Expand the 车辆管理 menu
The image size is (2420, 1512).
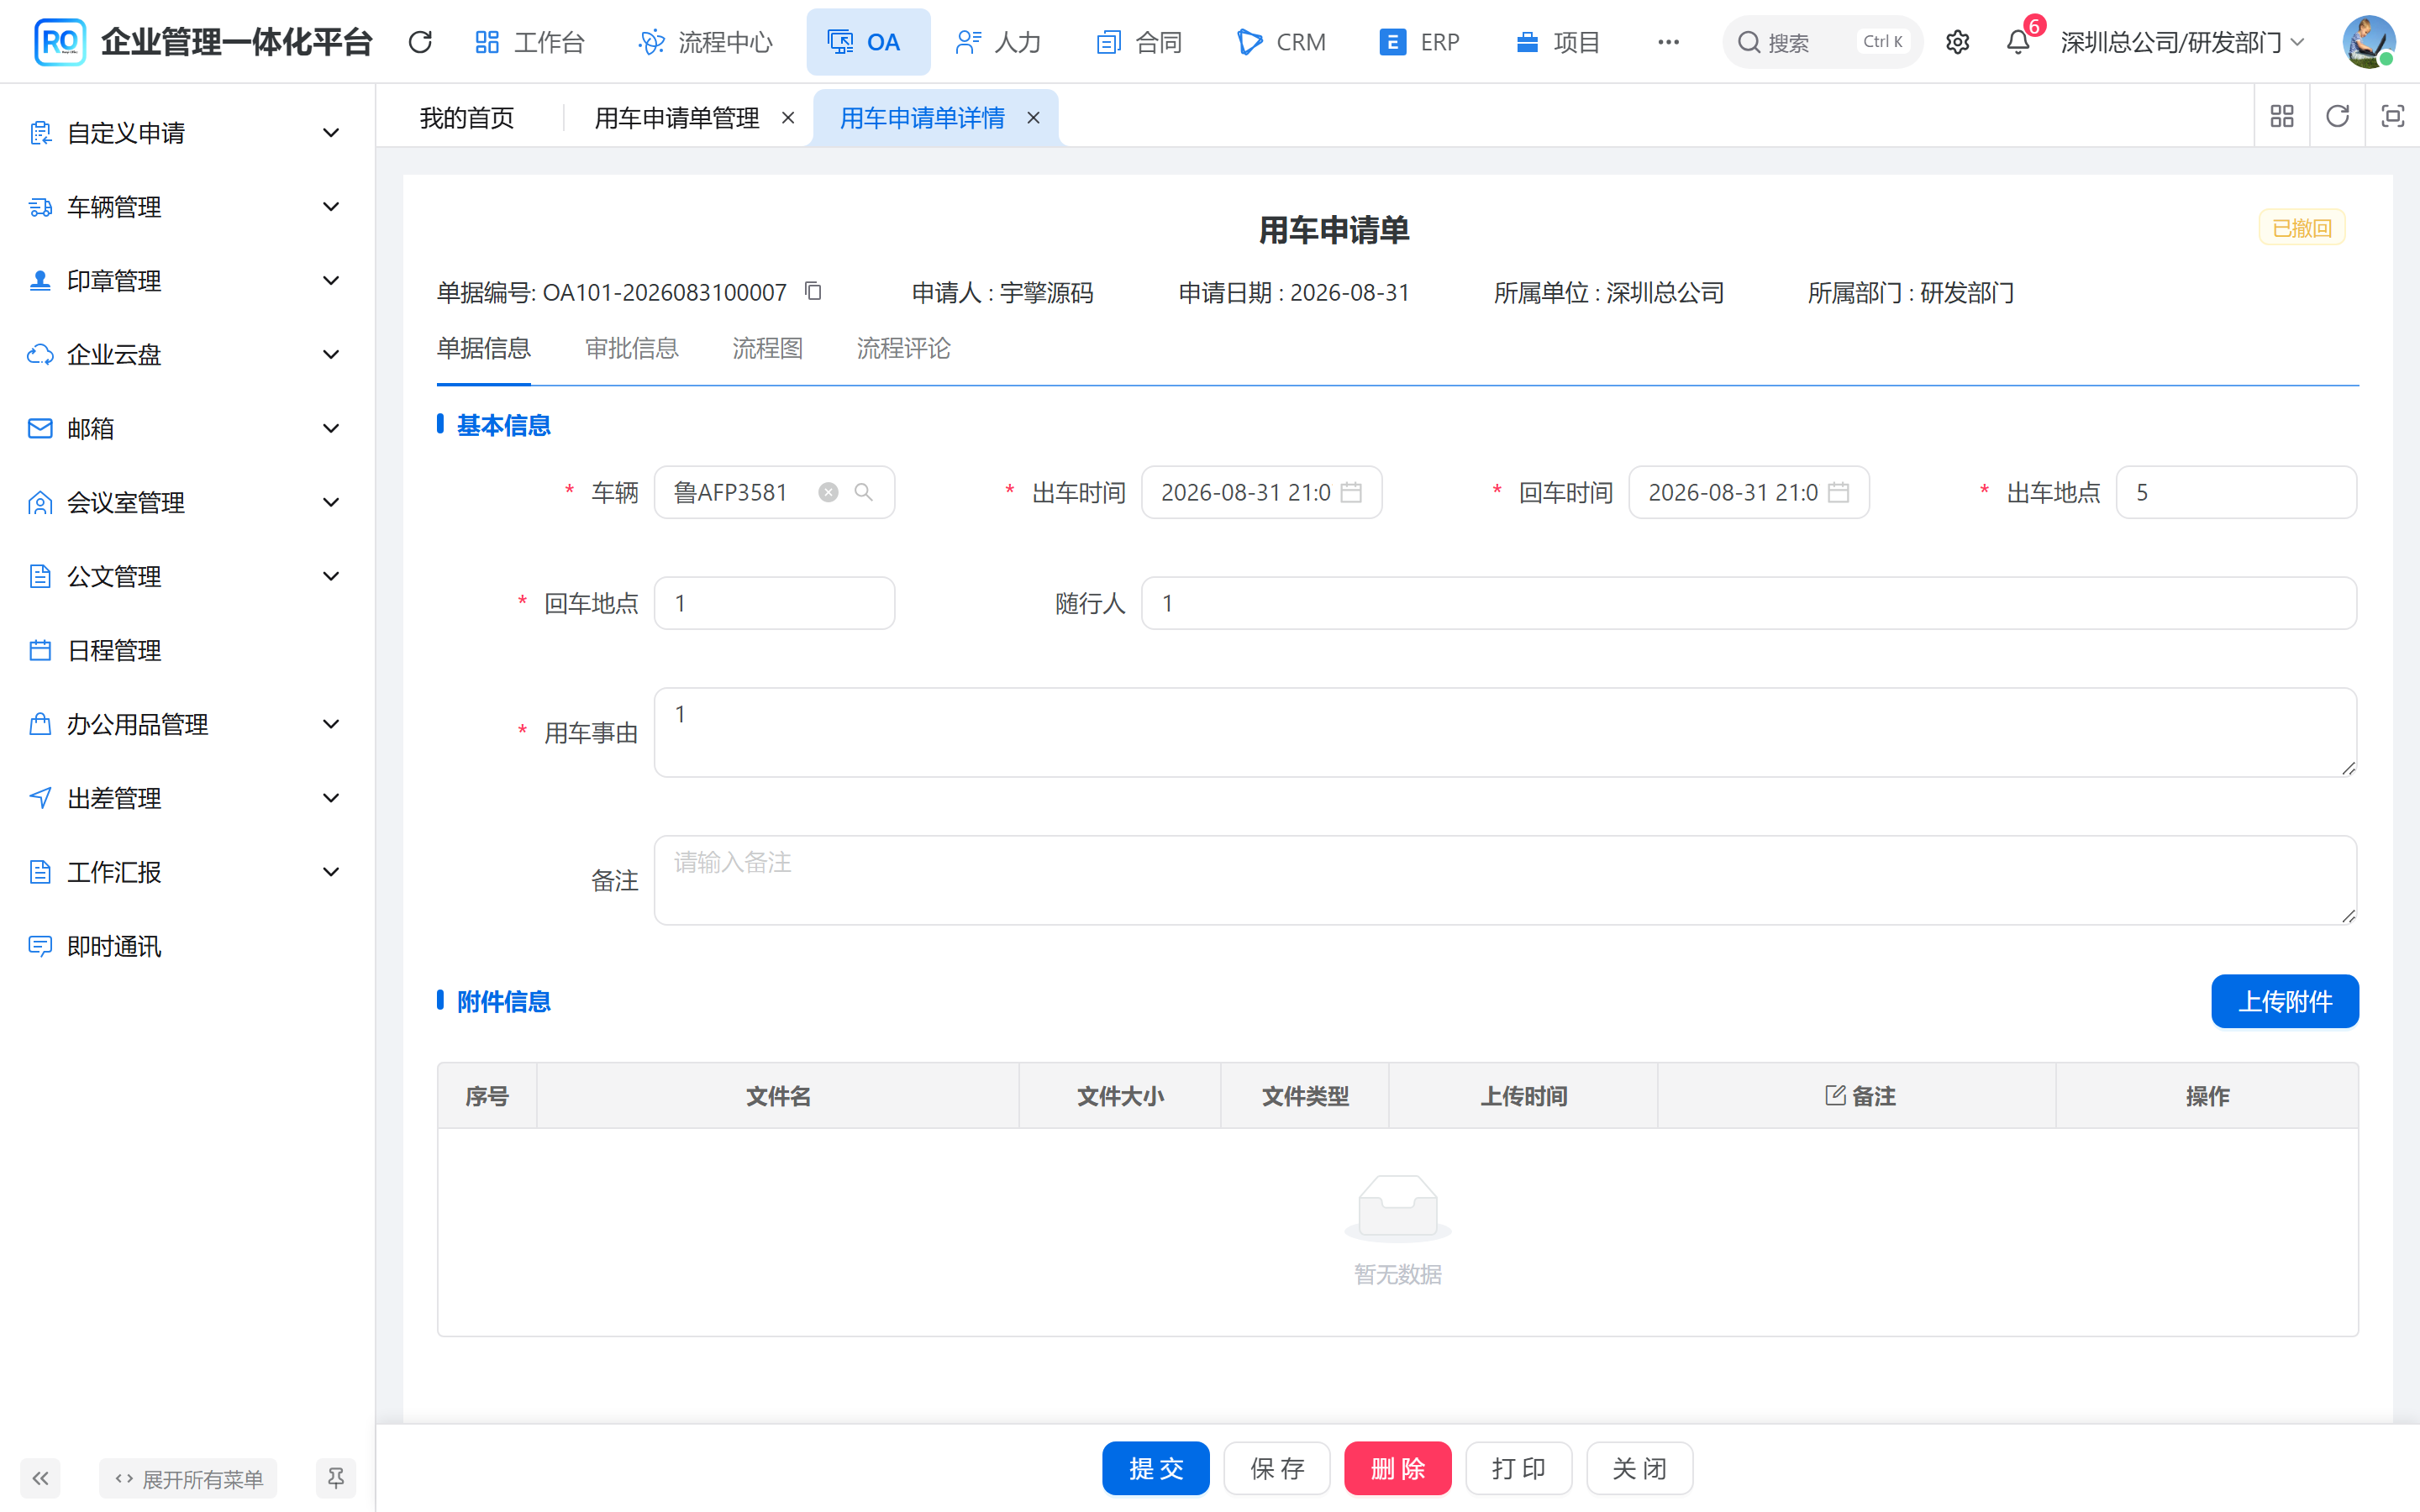tap(187, 207)
